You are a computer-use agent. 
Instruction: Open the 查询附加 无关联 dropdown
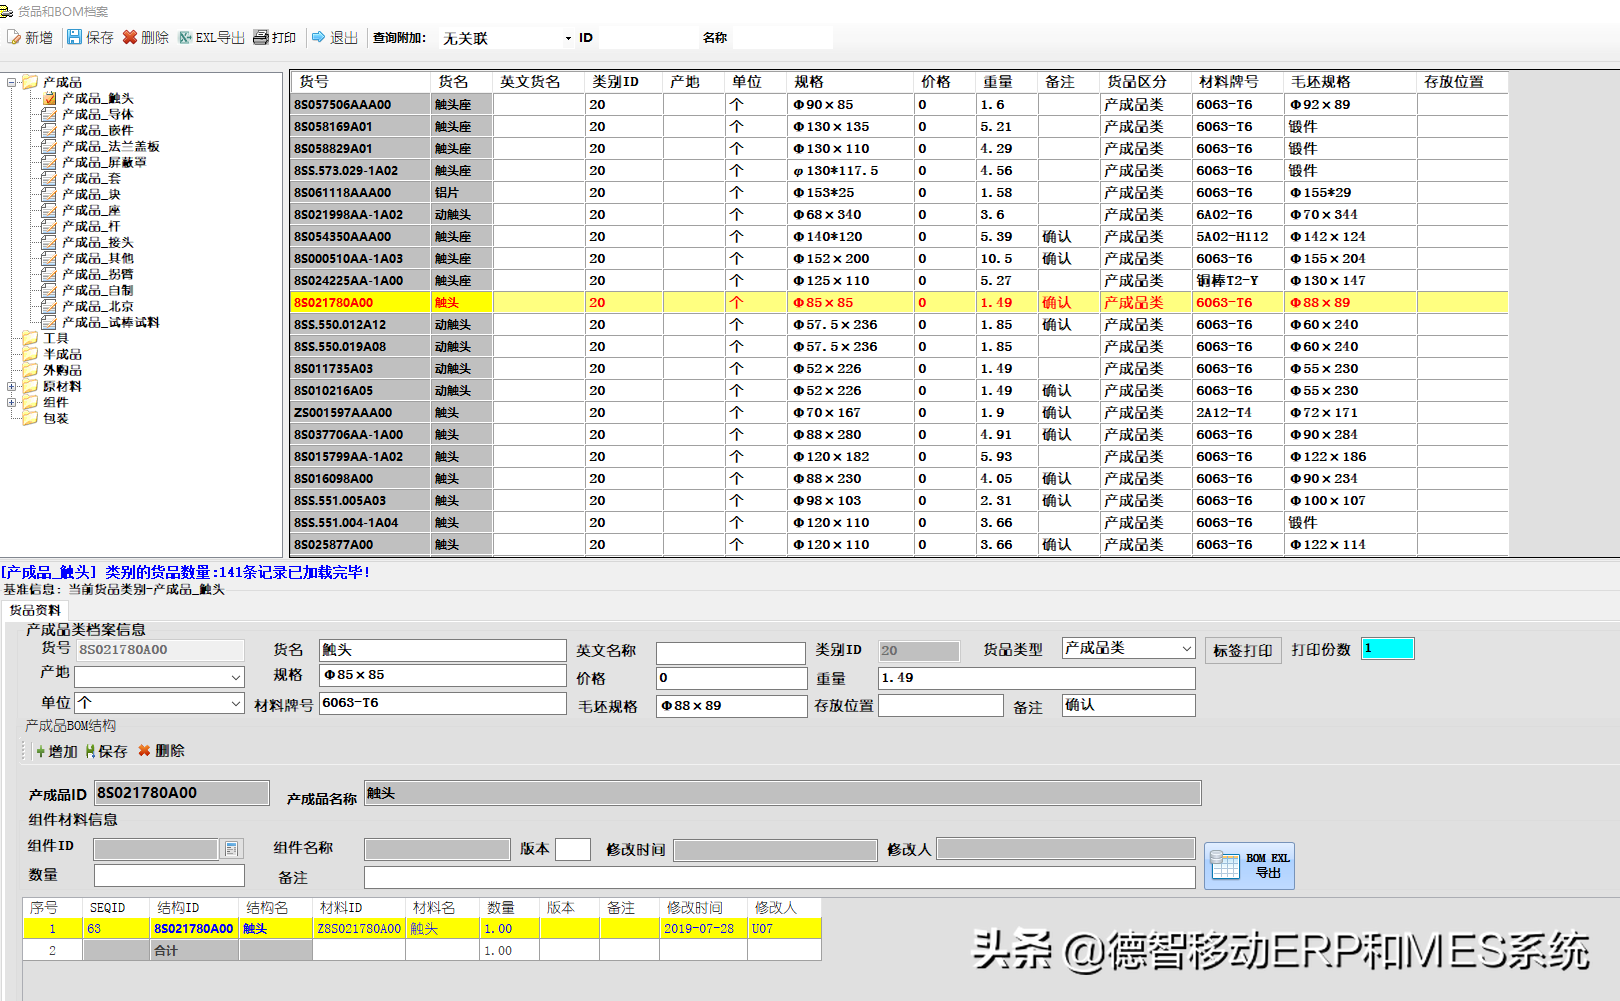coord(568,38)
